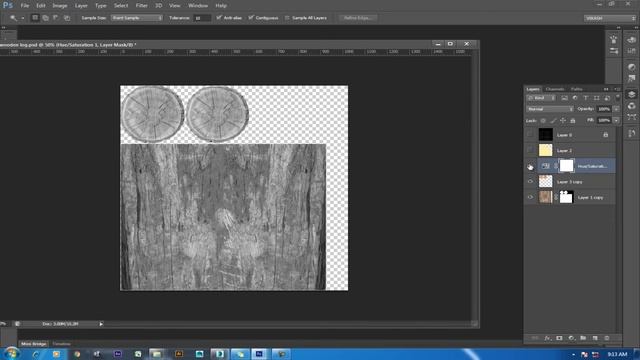This screenshot has height=360, width=640.
Task: Open the Window menu
Action: [x=198, y=6]
